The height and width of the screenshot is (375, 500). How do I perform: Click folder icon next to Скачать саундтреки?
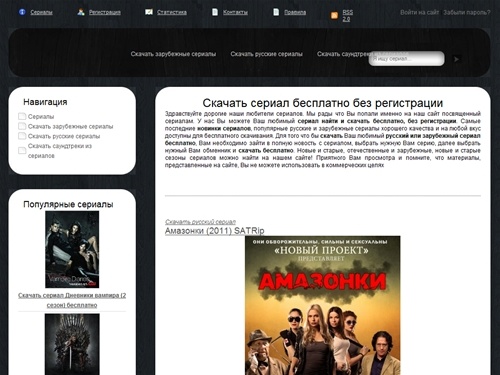[x=22, y=151]
